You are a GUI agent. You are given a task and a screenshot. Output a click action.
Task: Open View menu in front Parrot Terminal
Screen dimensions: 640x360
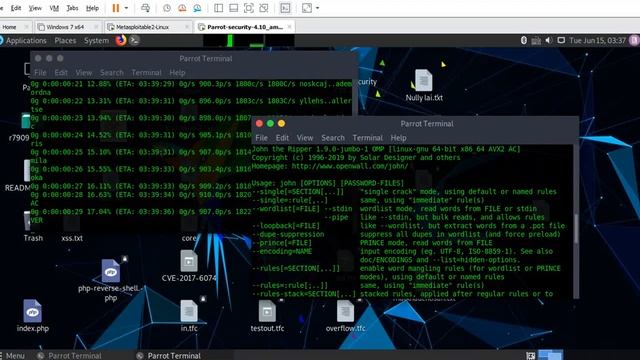[305, 138]
